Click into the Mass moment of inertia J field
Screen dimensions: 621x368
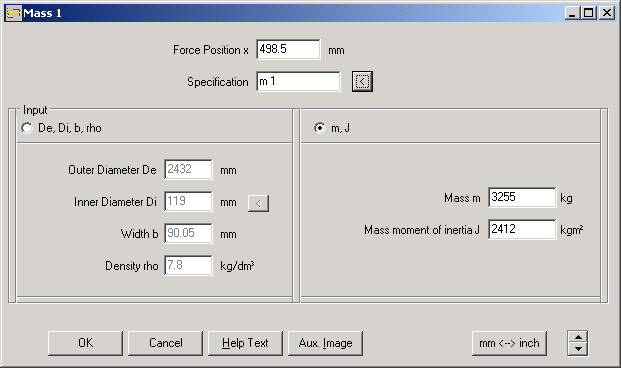click(522, 229)
